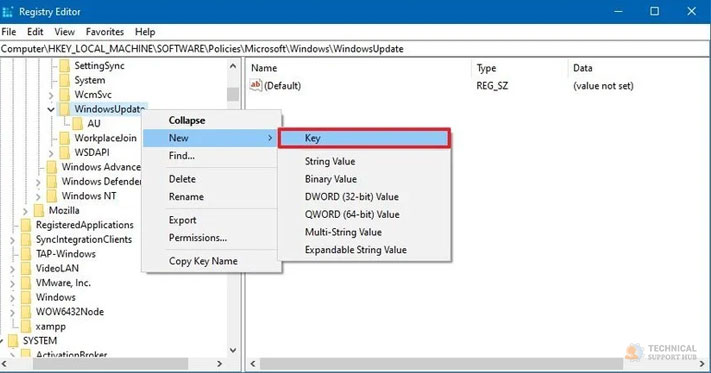Screen dimensions: 711x373
Task: Click the WcmSvc folder icon
Action: pos(65,94)
